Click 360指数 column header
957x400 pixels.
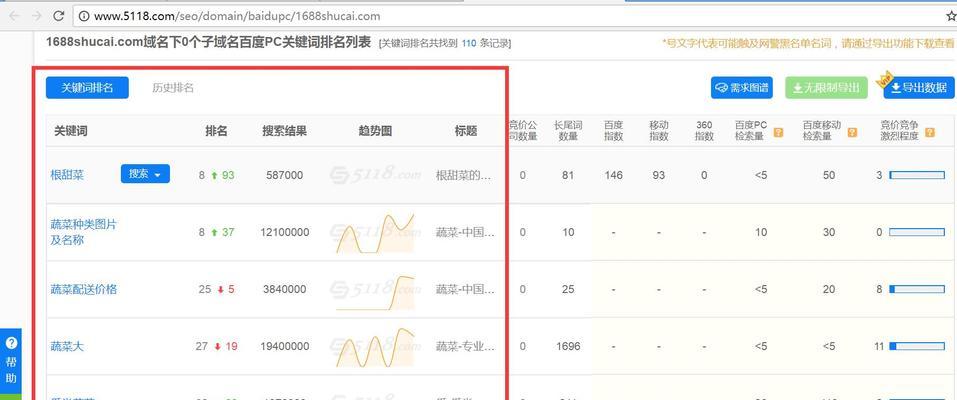(x=704, y=131)
